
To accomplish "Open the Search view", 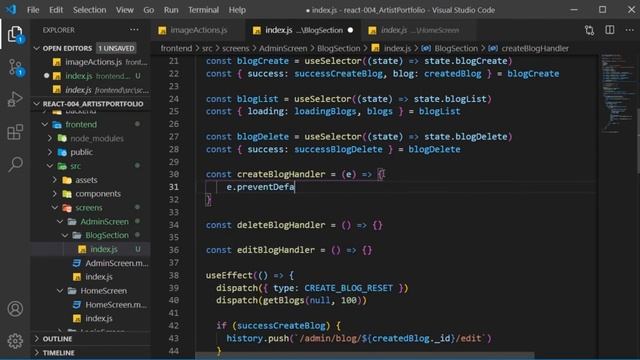I will [15, 164].
